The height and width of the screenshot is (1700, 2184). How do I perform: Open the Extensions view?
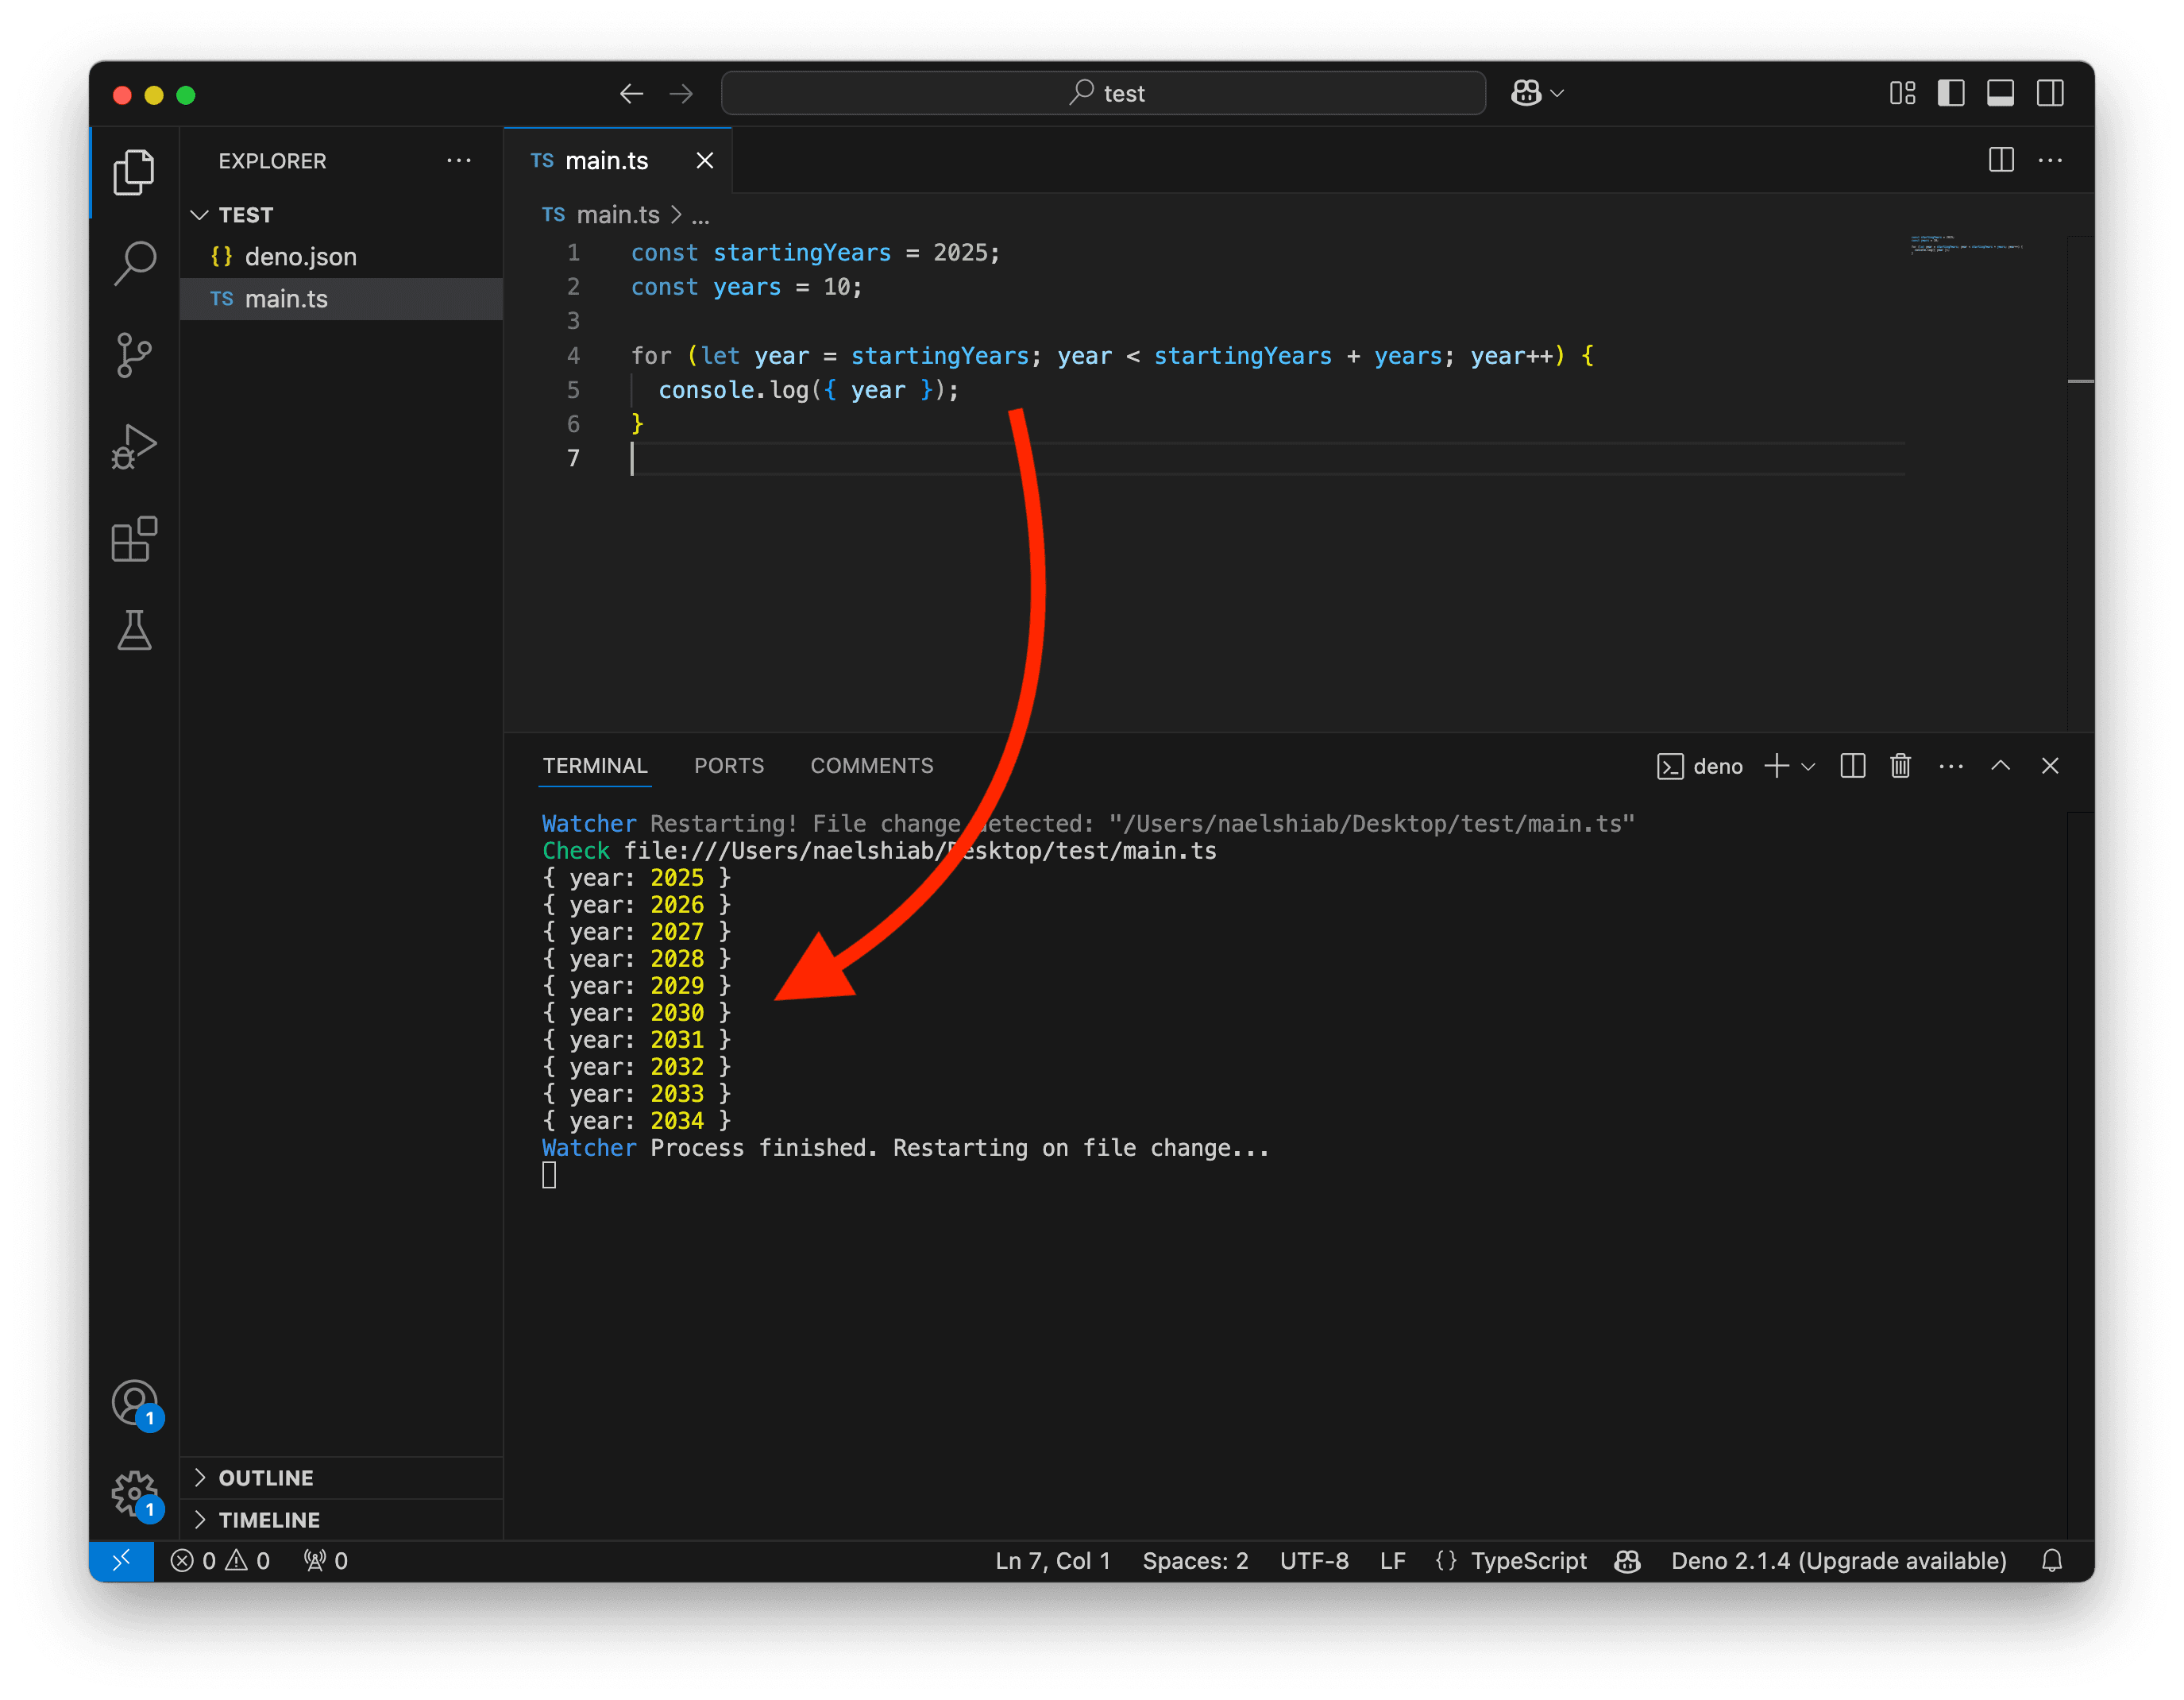click(x=134, y=539)
